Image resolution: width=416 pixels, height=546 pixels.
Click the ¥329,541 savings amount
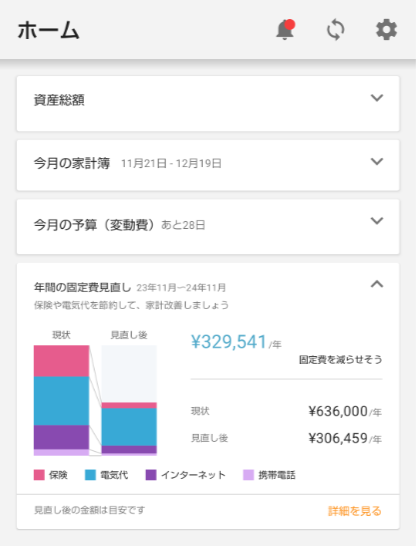pyautogui.click(x=229, y=342)
